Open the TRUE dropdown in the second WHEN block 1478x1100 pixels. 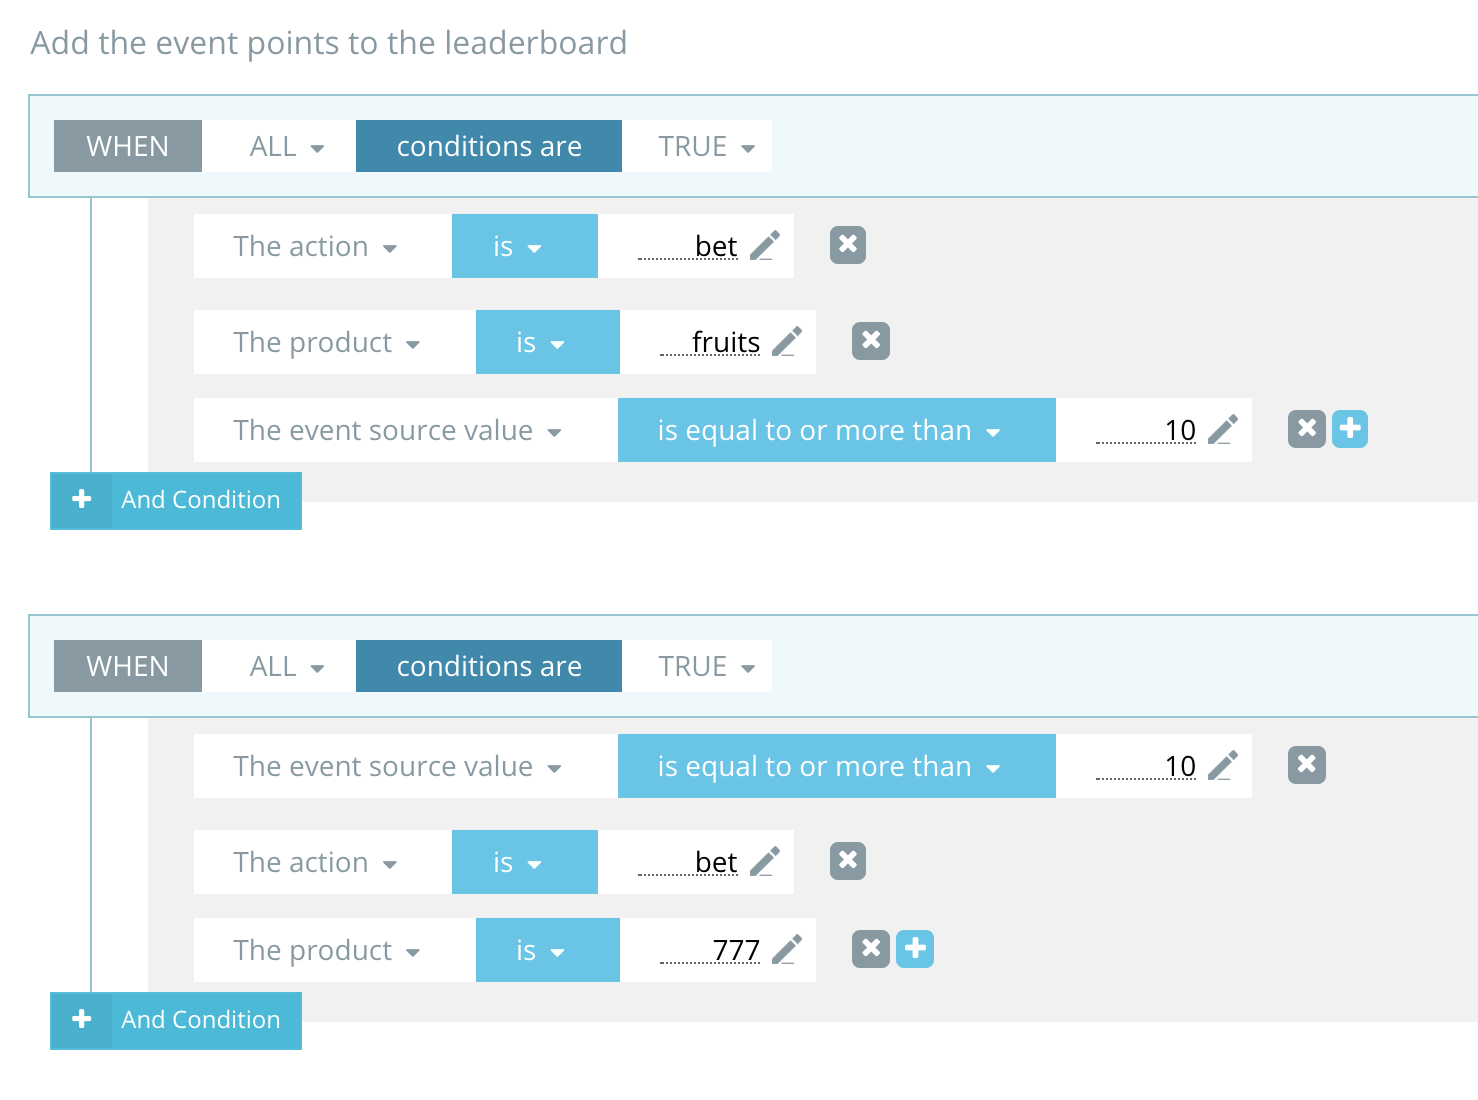[x=697, y=665]
